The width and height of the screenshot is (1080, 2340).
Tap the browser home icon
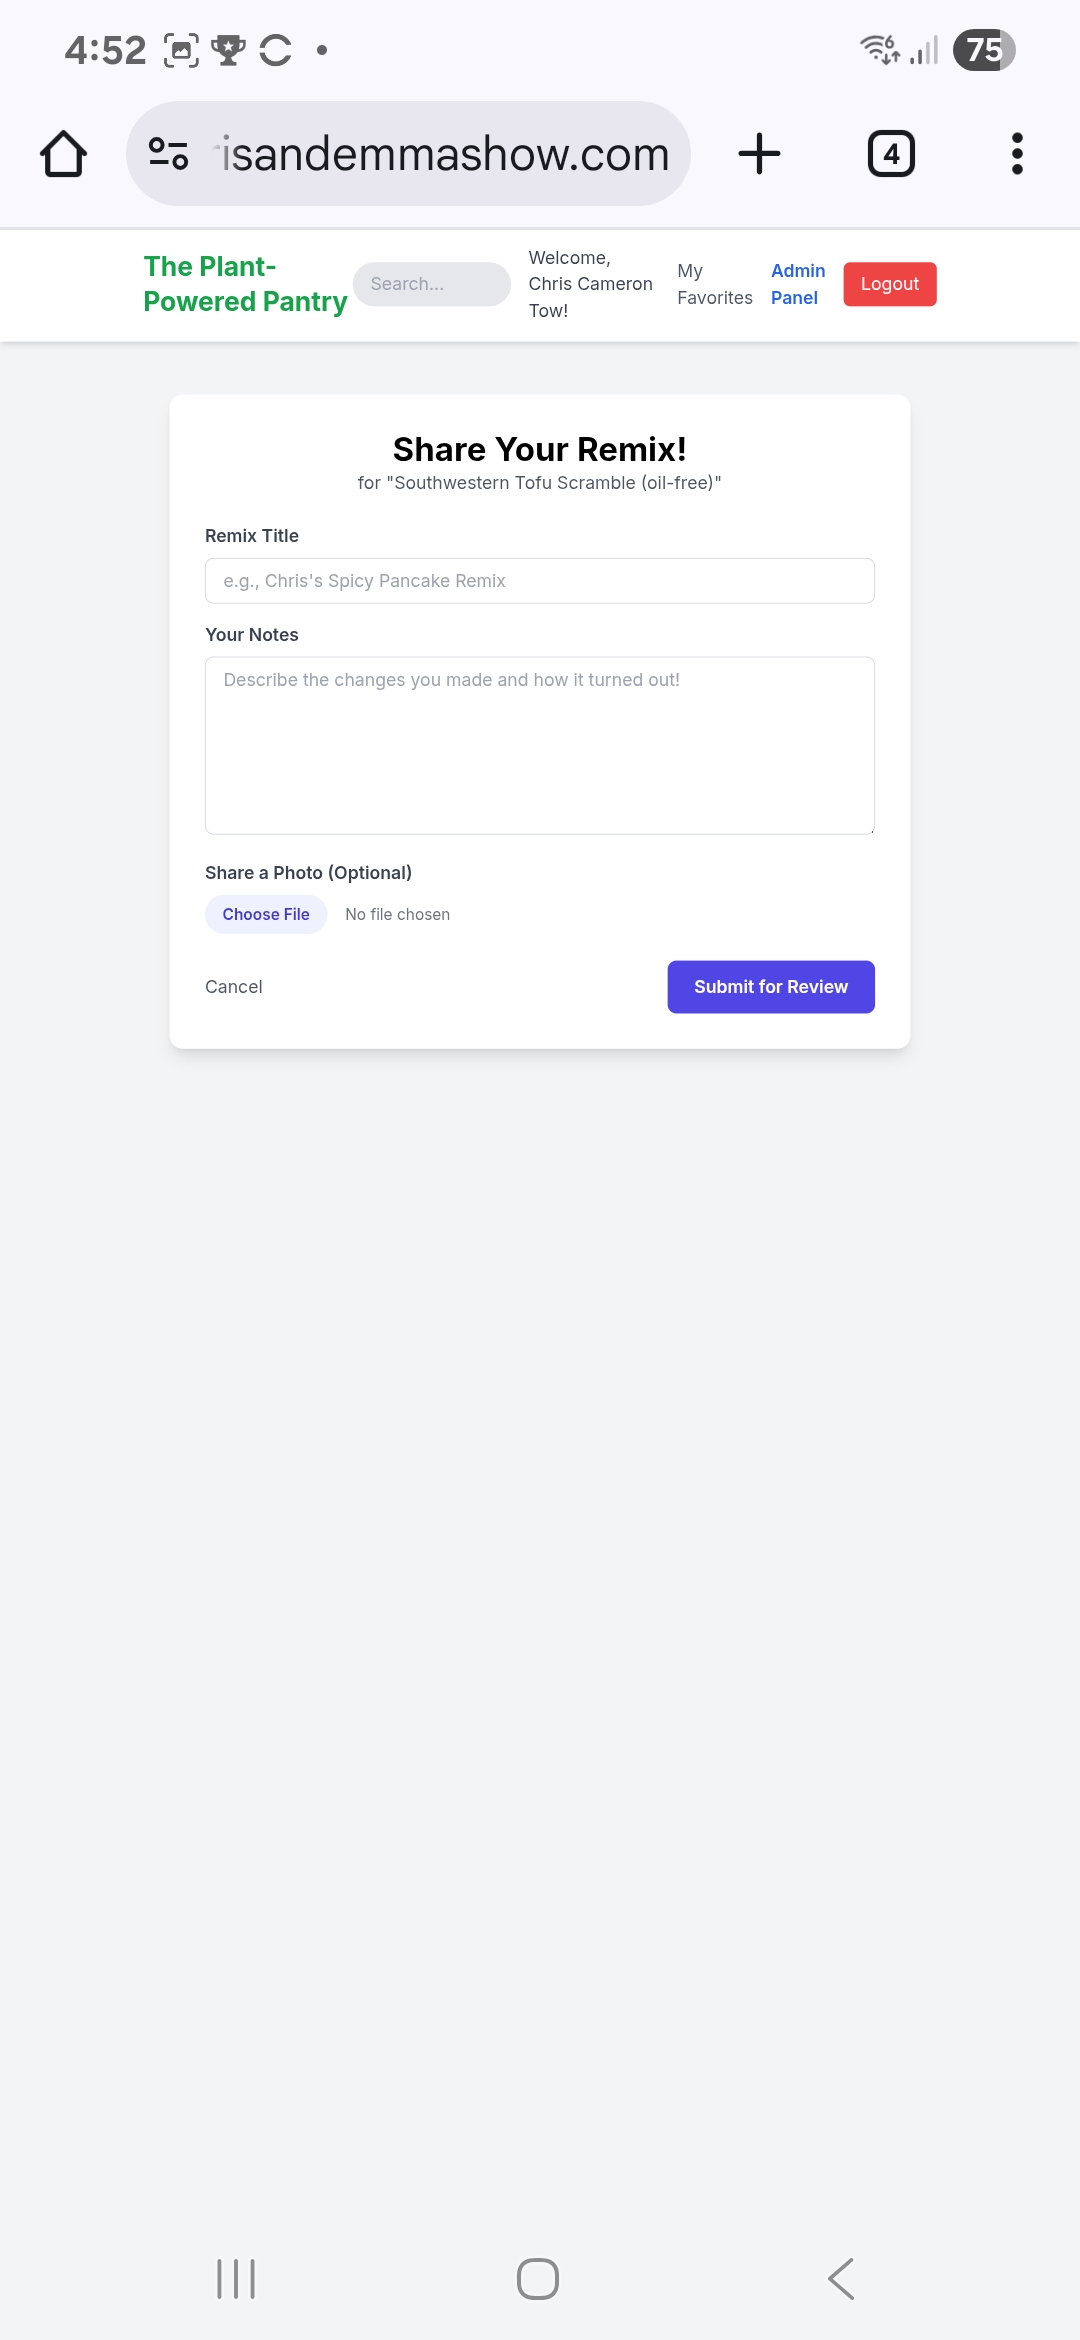(x=63, y=154)
